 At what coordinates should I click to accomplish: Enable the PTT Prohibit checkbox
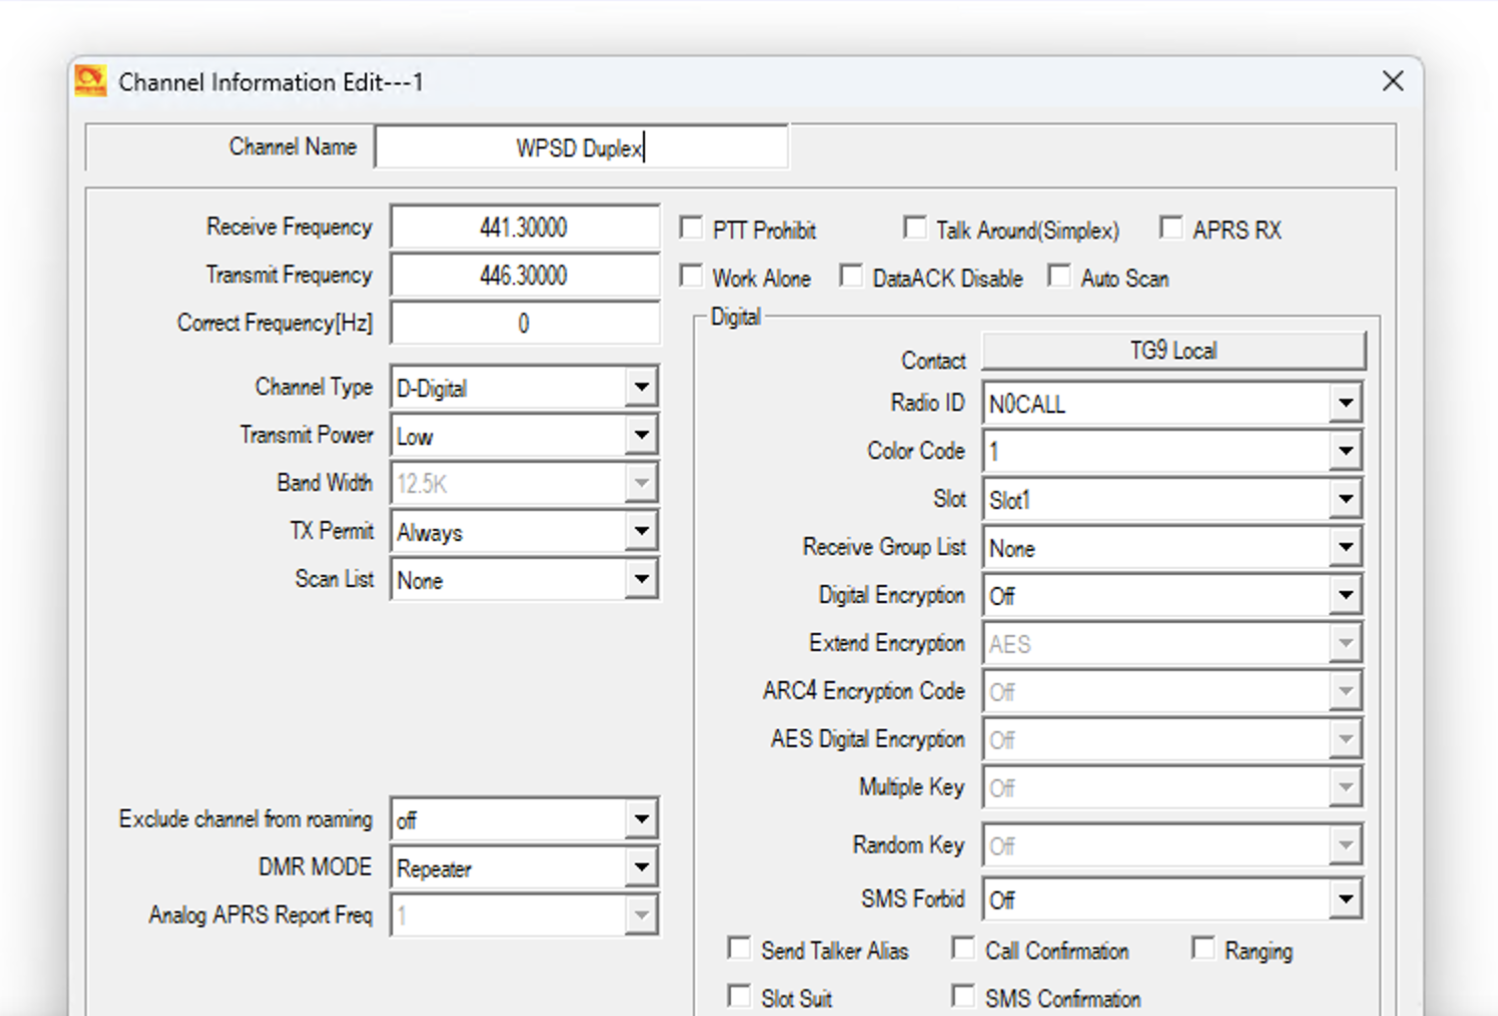(691, 227)
